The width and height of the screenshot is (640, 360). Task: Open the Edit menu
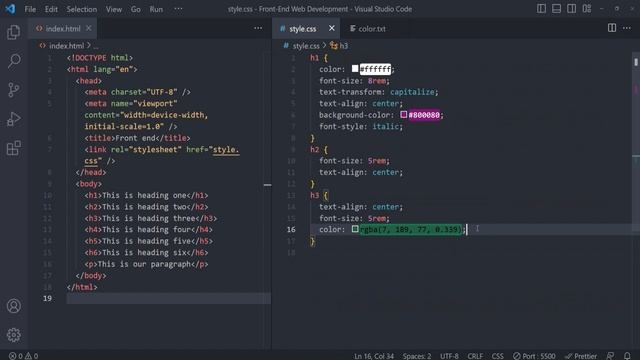point(51,9)
